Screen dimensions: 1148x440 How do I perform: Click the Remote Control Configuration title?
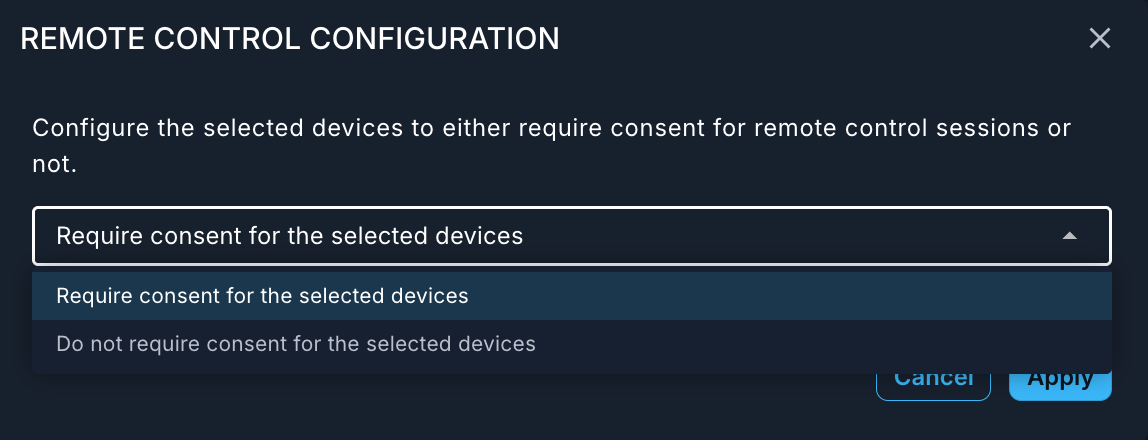[290, 39]
